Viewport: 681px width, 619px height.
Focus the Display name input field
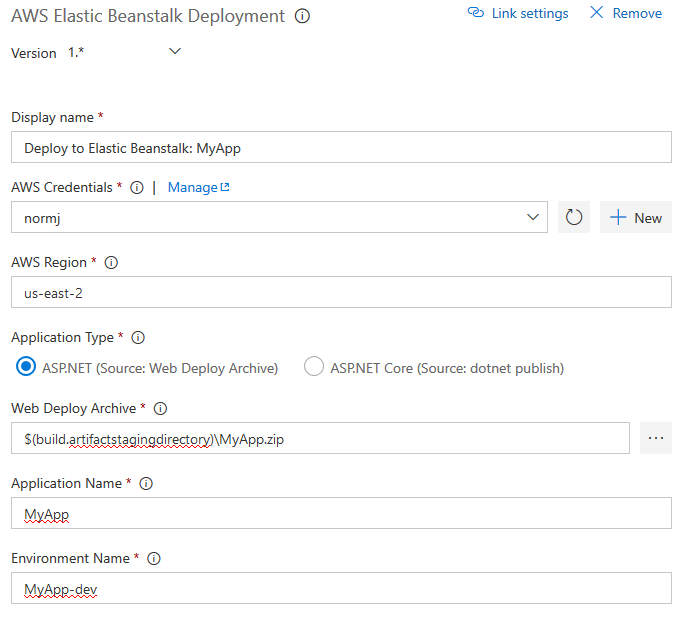pyautogui.click(x=341, y=148)
